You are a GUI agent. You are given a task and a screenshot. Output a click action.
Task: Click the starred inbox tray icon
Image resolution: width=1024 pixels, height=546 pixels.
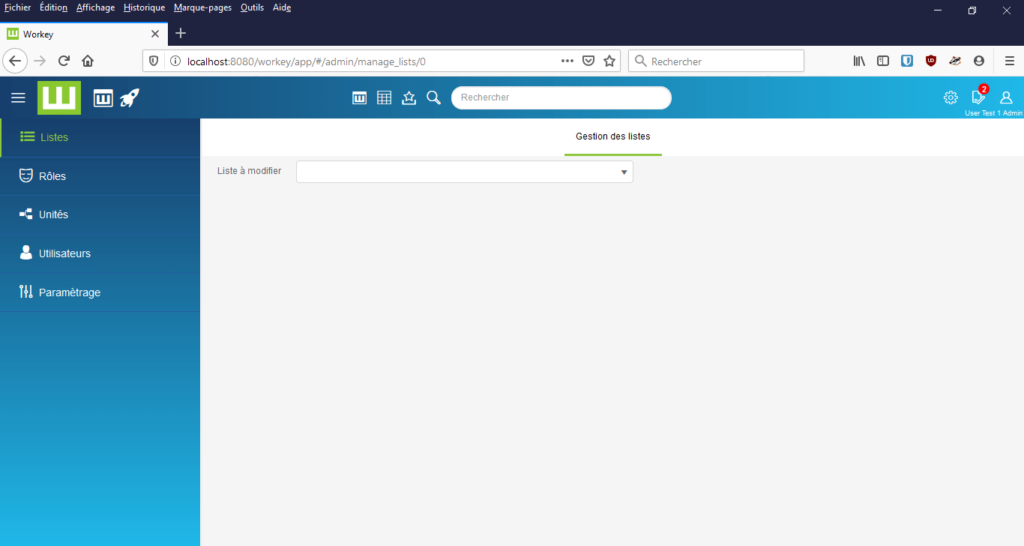pyautogui.click(x=409, y=97)
